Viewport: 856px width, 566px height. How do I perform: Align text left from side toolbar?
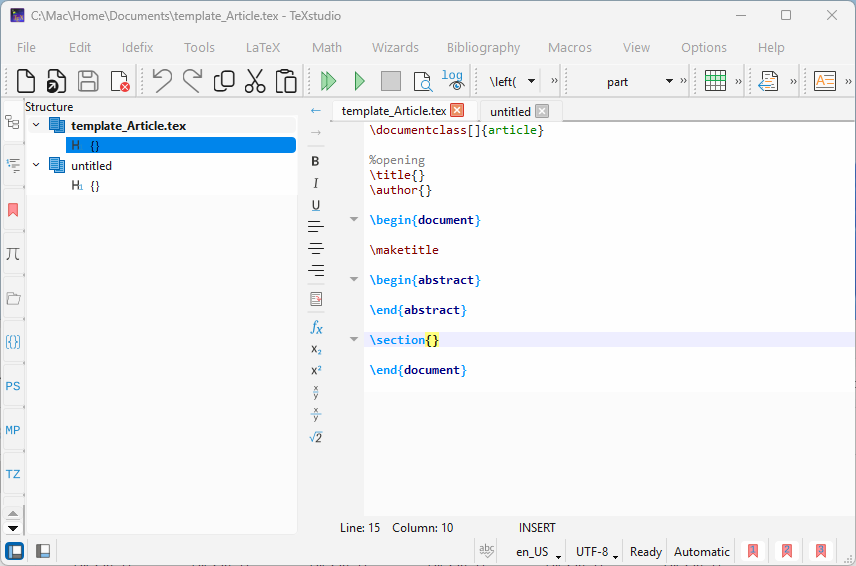pyautogui.click(x=316, y=227)
